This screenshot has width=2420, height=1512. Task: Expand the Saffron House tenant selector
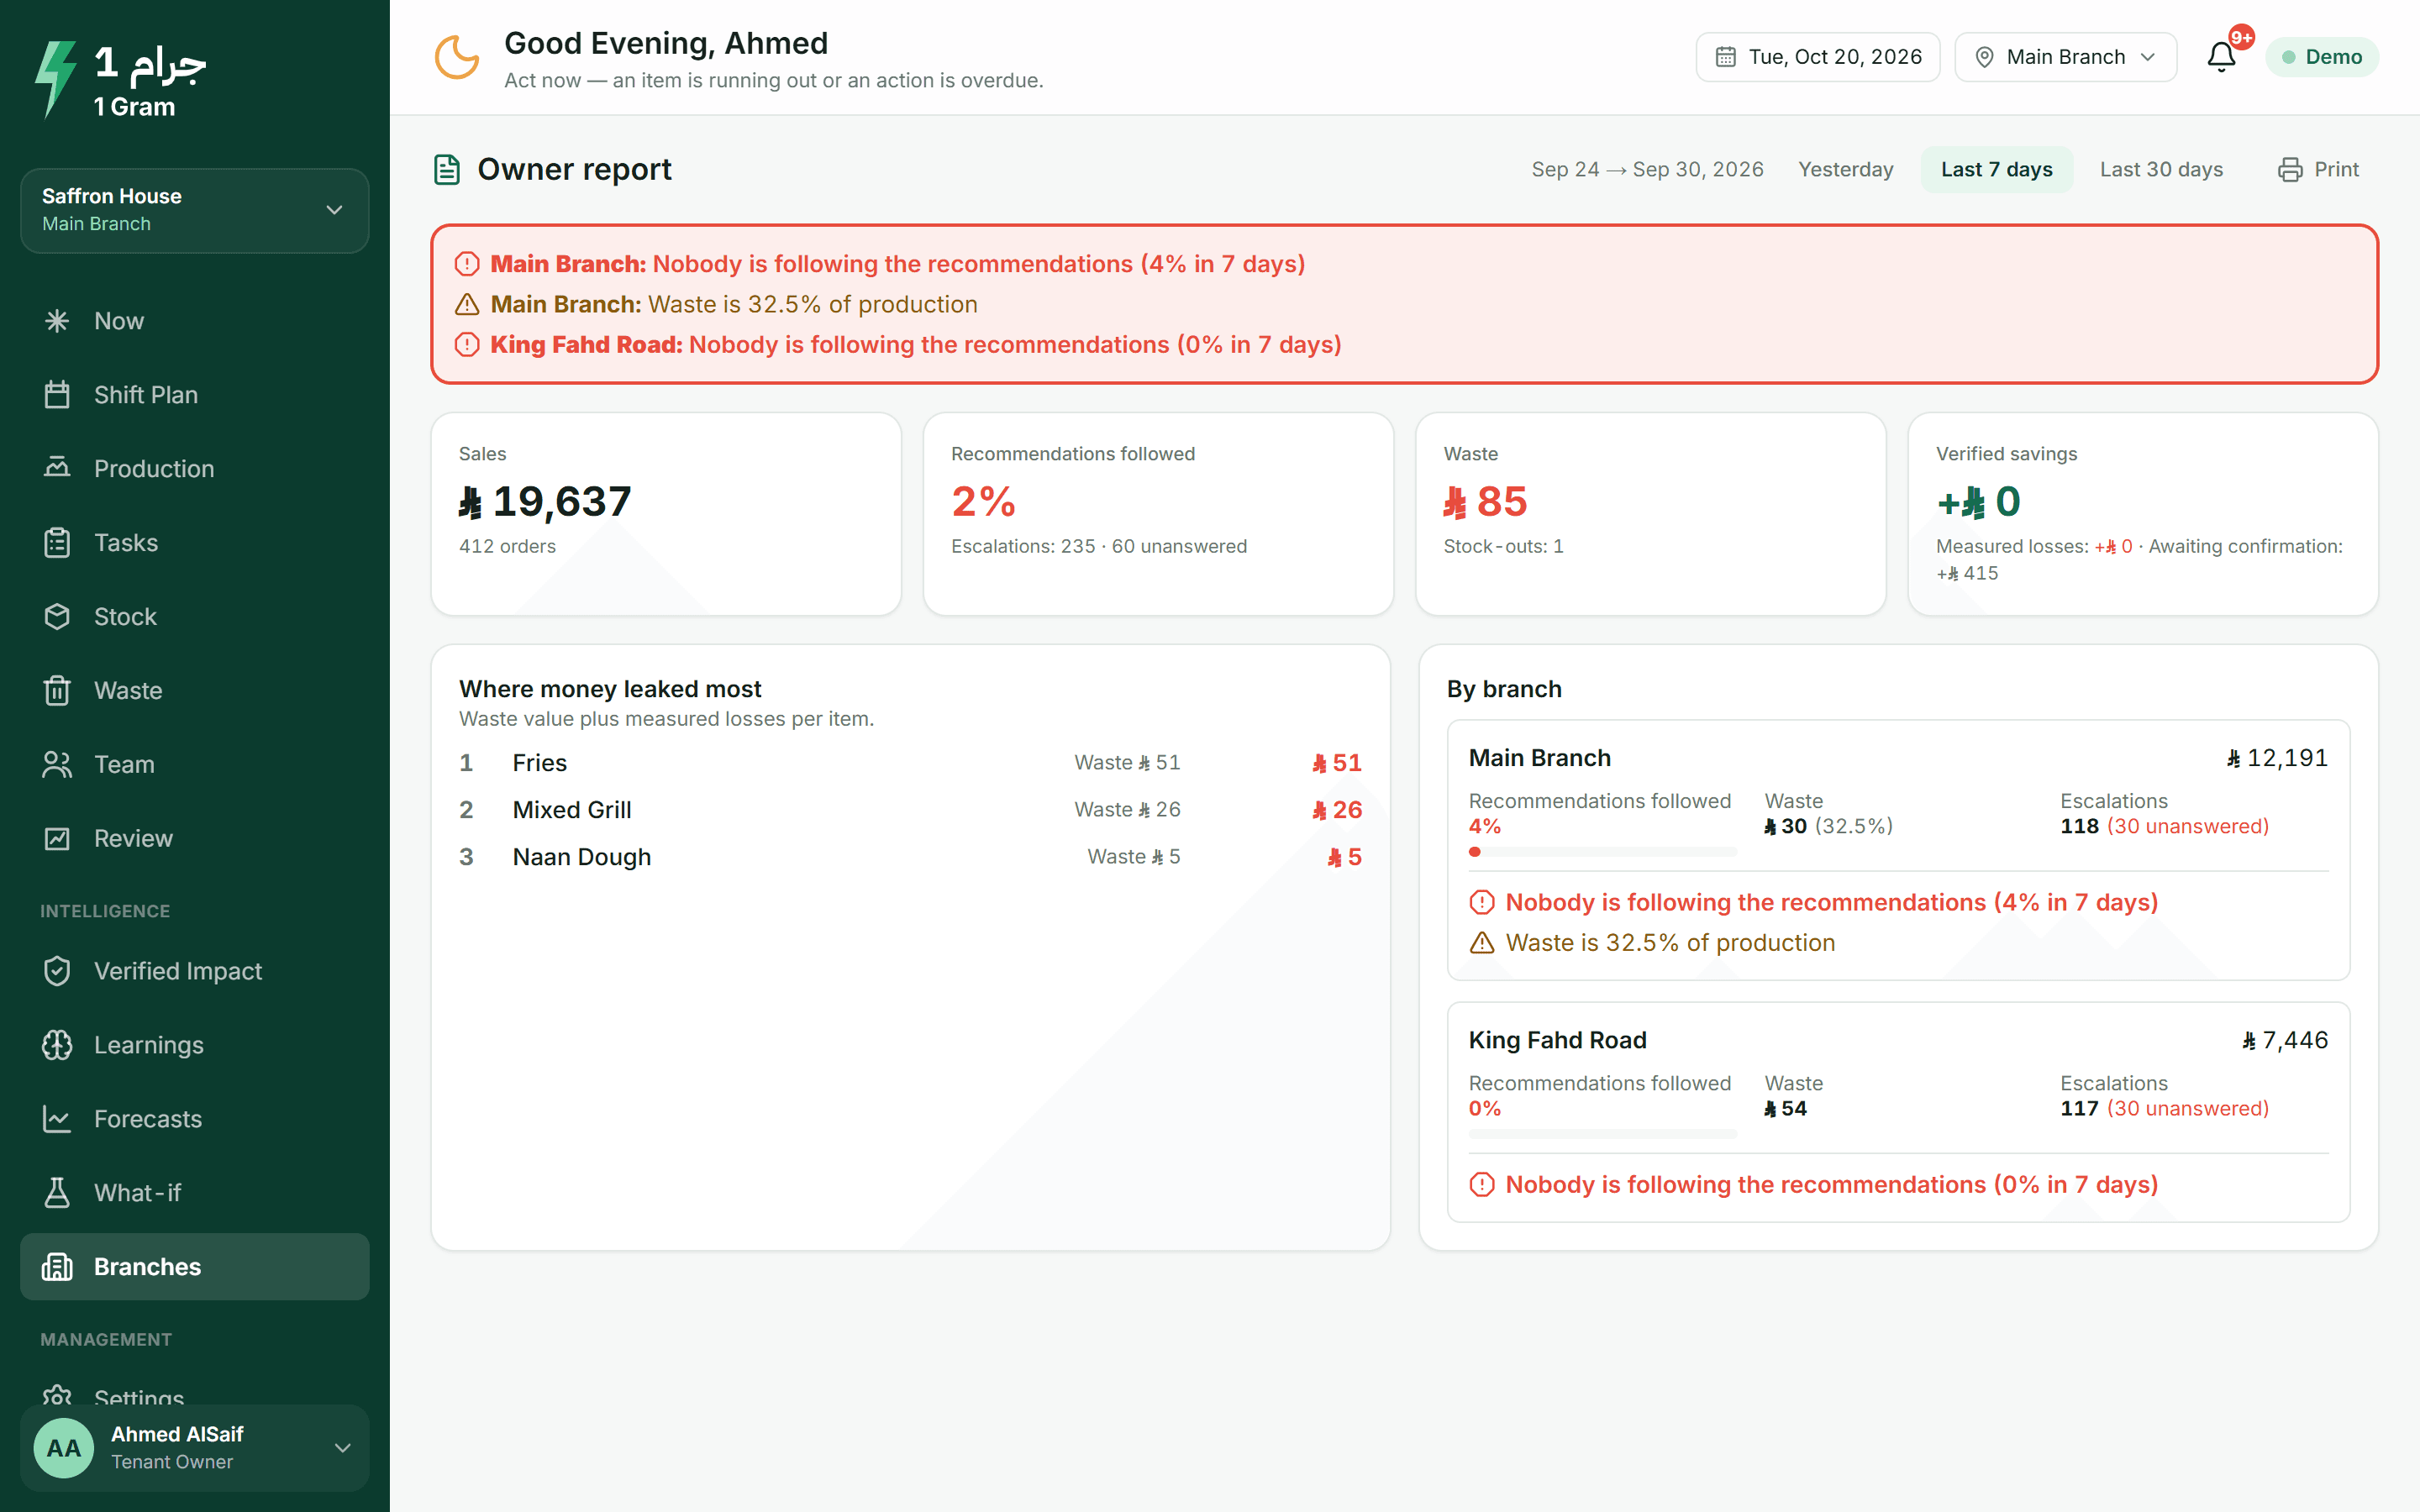195,210
